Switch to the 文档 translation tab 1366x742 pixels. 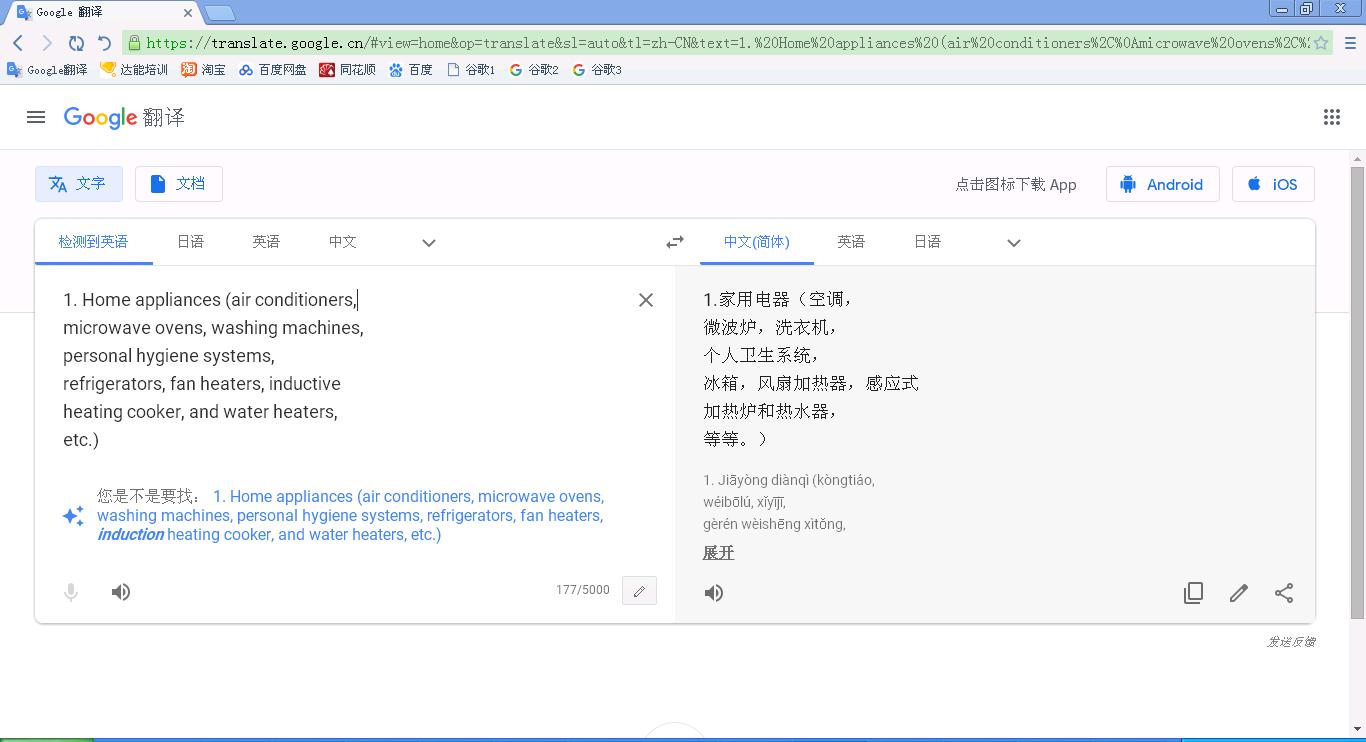coord(178,183)
